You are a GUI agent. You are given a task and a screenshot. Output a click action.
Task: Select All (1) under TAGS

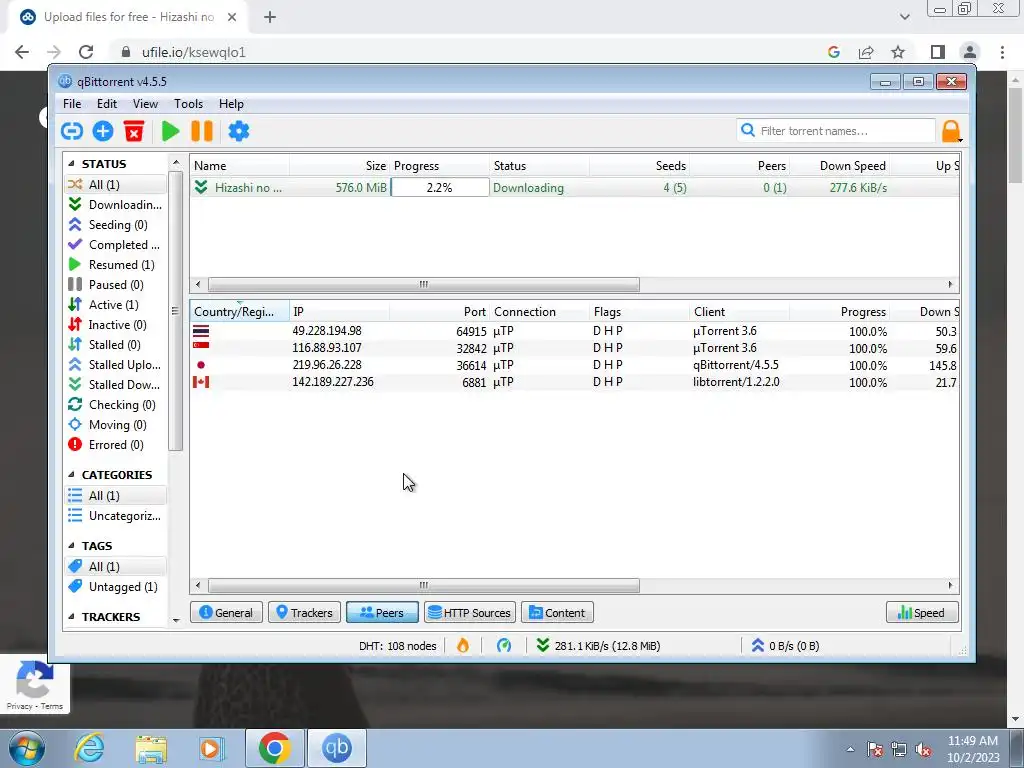[x=115, y=566]
